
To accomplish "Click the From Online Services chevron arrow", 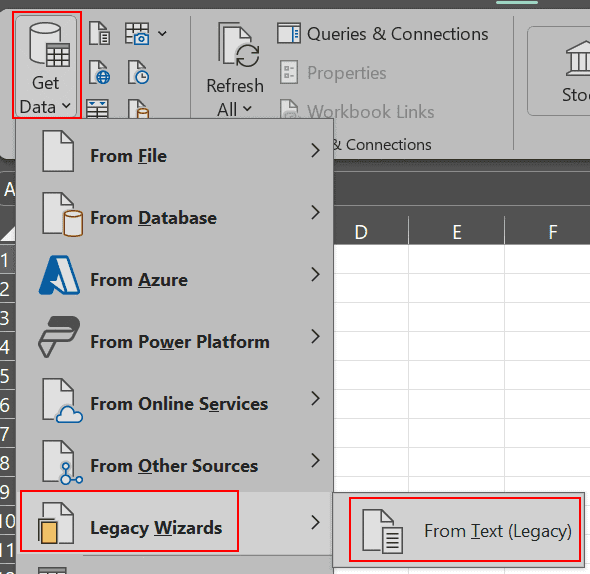I will tap(315, 399).
